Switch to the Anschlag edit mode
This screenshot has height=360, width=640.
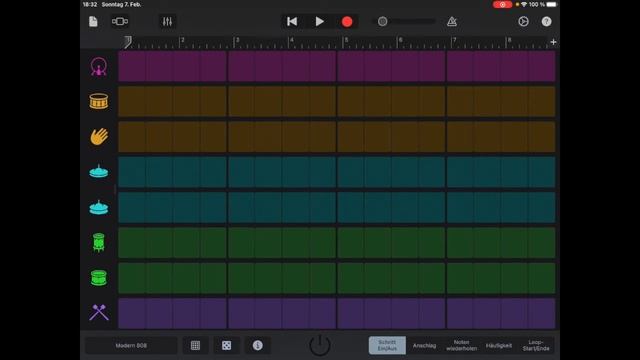pyautogui.click(x=424, y=345)
